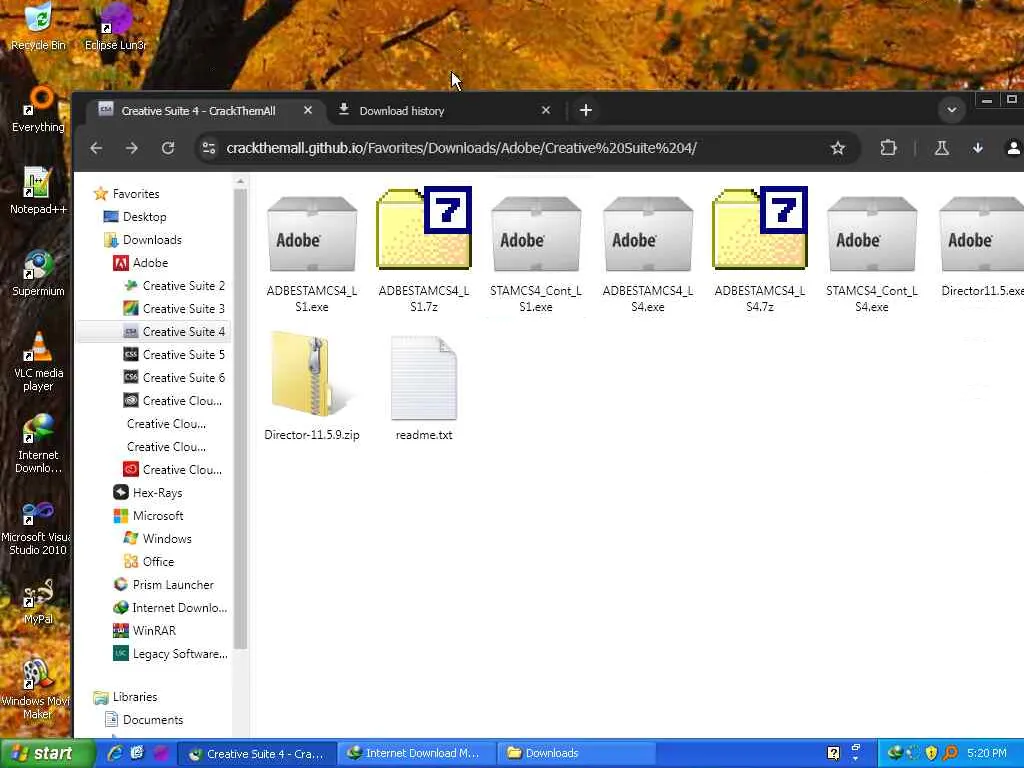Open a new browser tab
The width and height of the screenshot is (1024, 768).
point(586,110)
